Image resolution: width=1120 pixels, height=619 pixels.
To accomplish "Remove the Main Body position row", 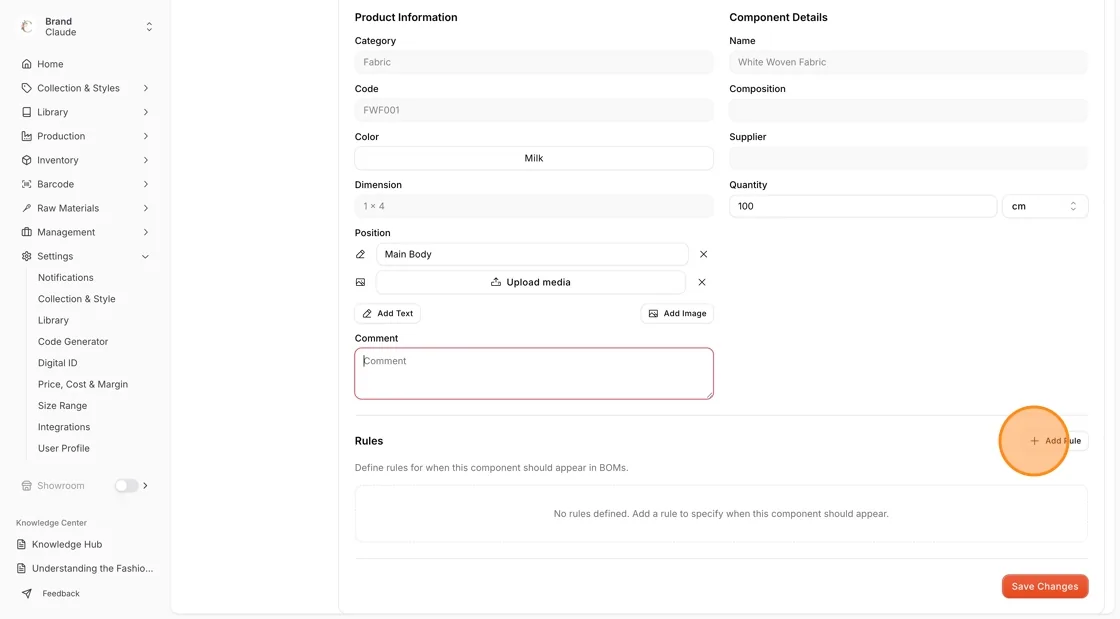I will pyautogui.click(x=704, y=254).
